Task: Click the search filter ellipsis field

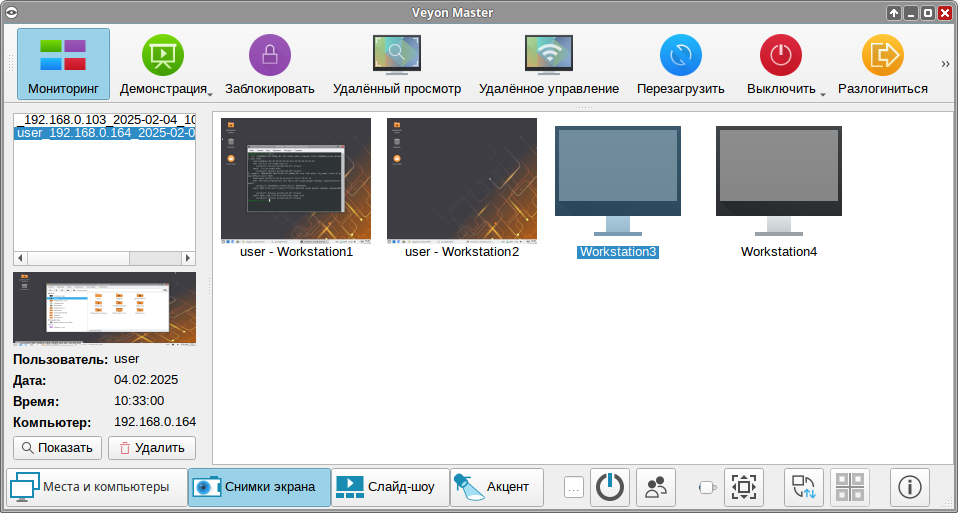Action: pyautogui.click(x=574, y=487)
